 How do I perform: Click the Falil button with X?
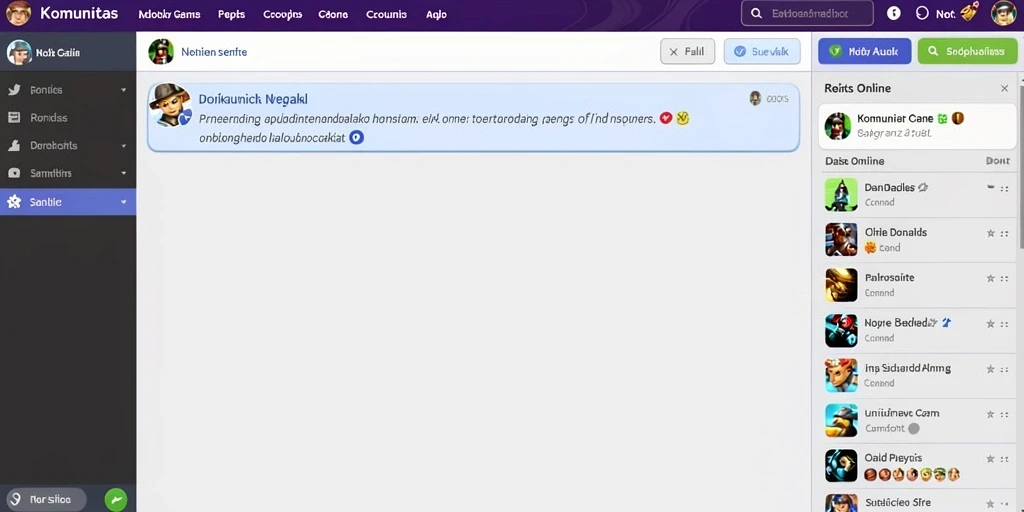point(688,51)
